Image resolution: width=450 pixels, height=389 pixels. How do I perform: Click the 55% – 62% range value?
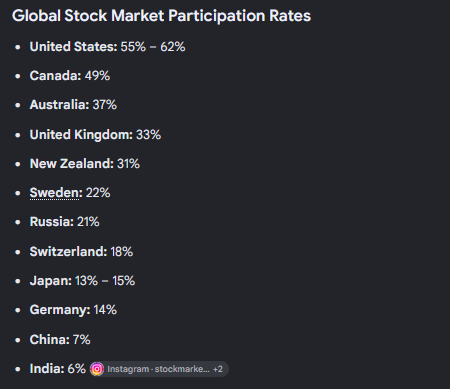(x=153, y=47)
